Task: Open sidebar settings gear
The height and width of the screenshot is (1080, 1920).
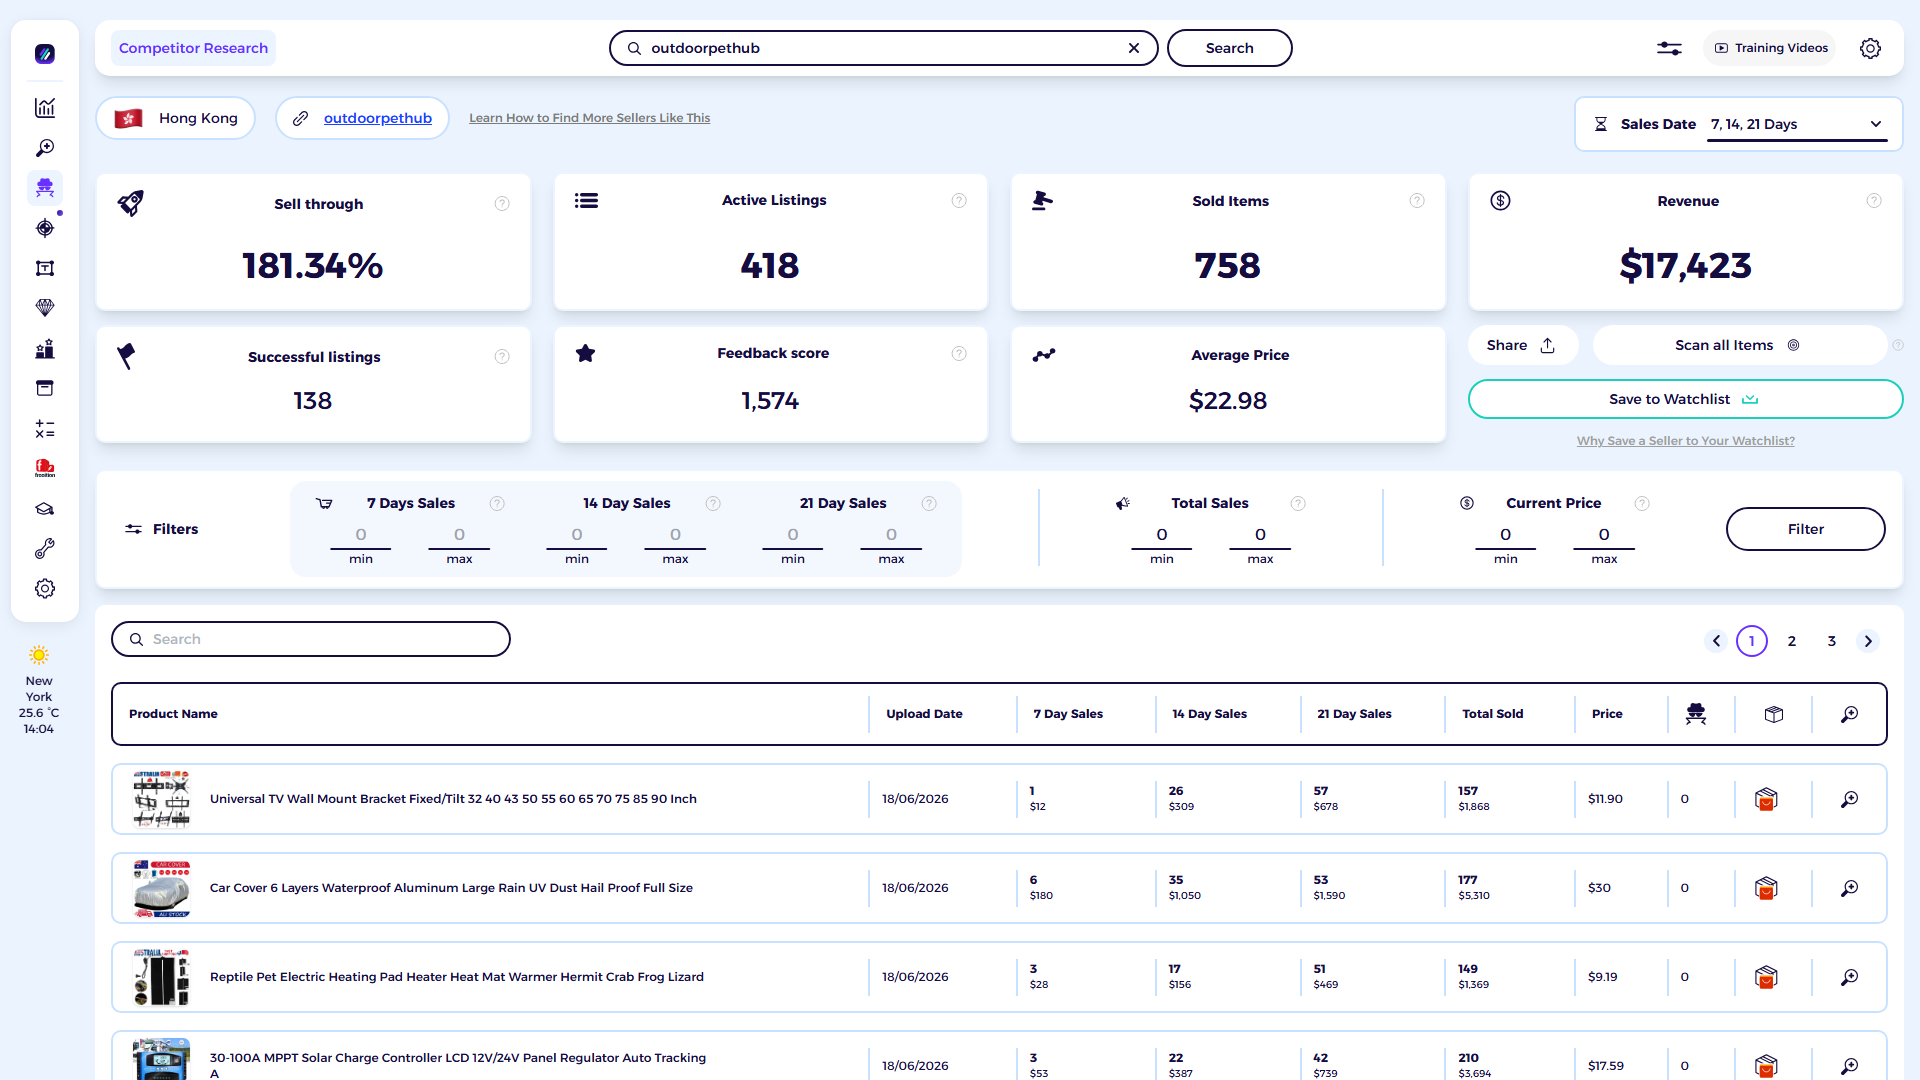Action: pos(45,589)
